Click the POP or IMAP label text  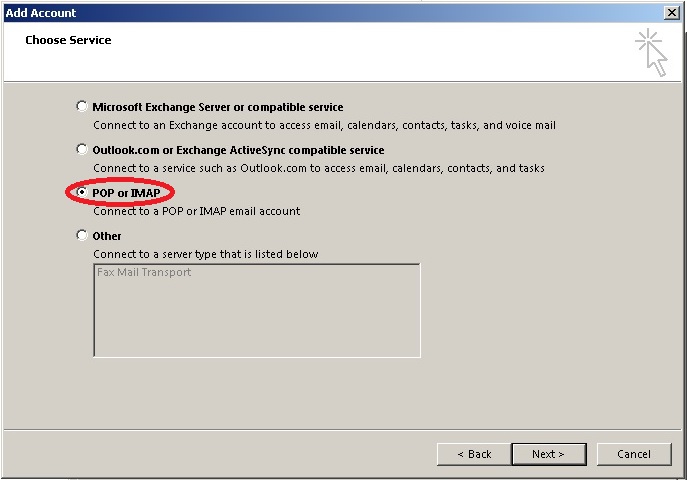126,193
